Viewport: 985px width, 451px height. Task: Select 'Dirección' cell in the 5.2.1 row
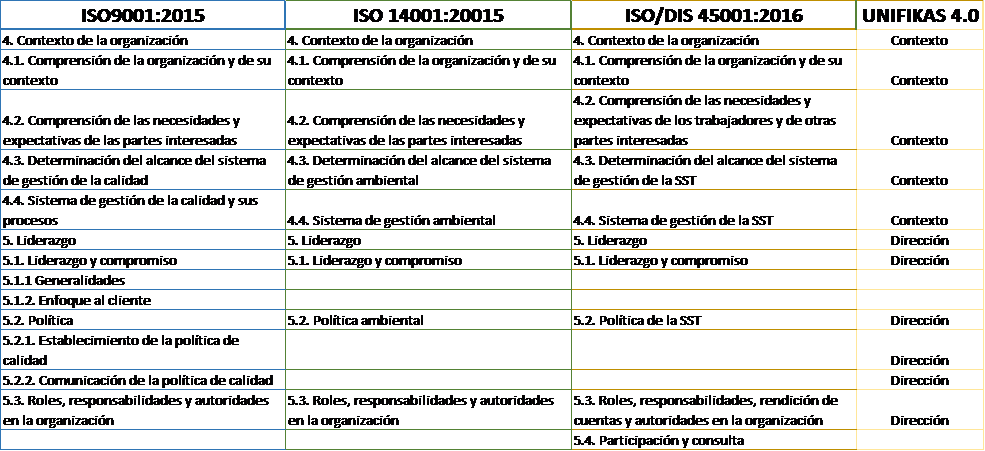pyautogui.click(x=920, y=350)
